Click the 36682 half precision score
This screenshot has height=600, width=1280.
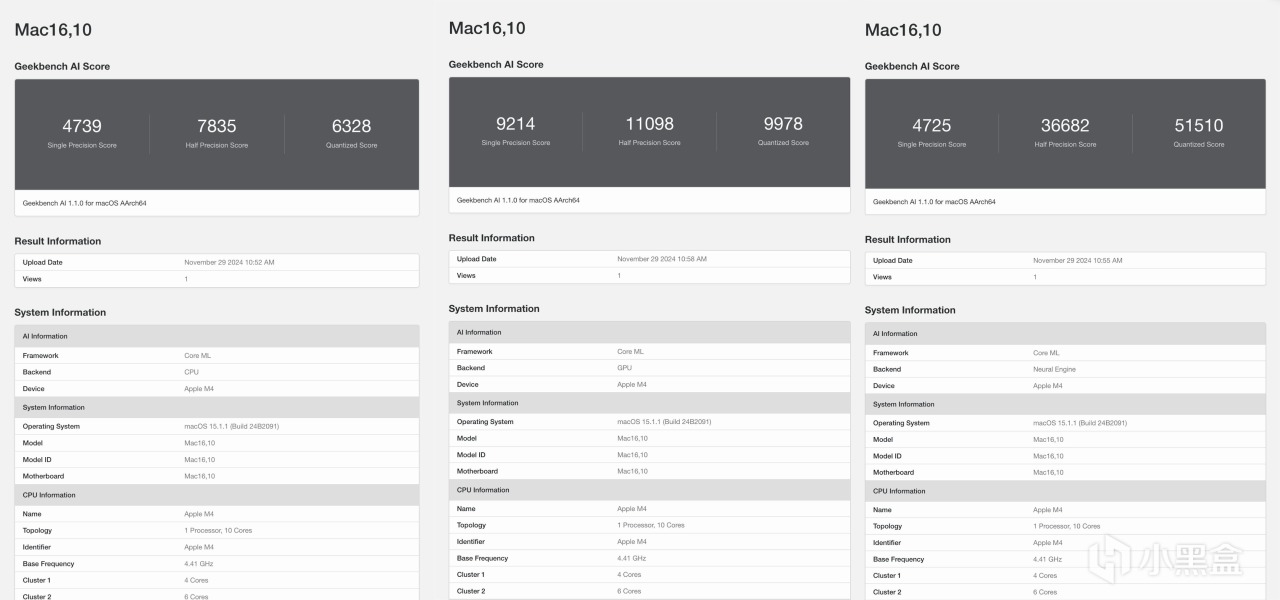coord(1065,125)
